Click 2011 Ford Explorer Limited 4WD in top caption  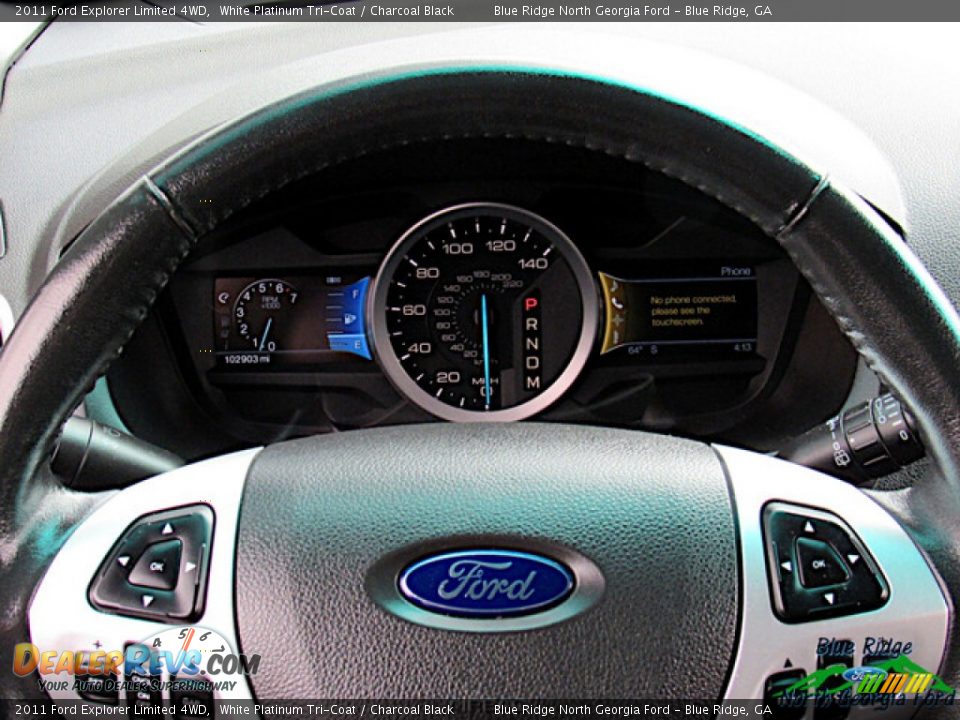pos(111,10)
